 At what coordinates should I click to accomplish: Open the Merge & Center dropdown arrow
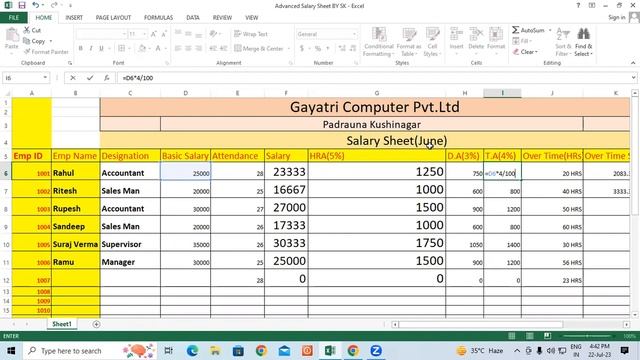coord(289,49)
